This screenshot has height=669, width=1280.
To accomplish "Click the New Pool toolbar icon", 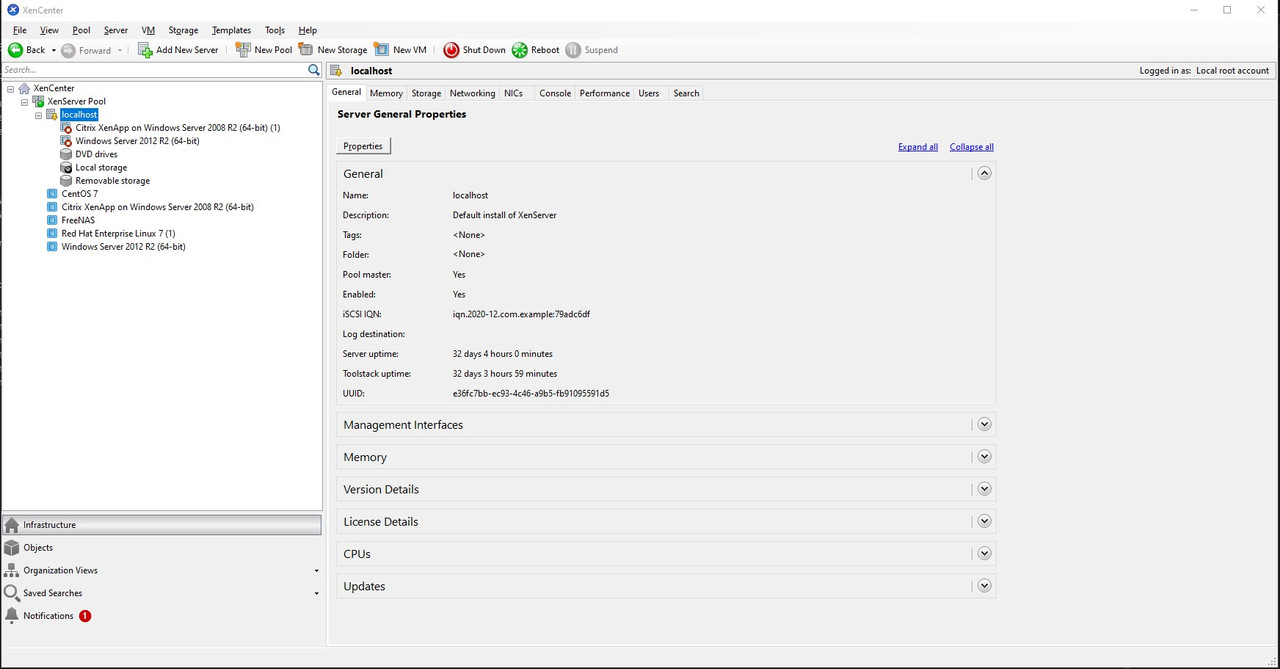I will point(243,50).
